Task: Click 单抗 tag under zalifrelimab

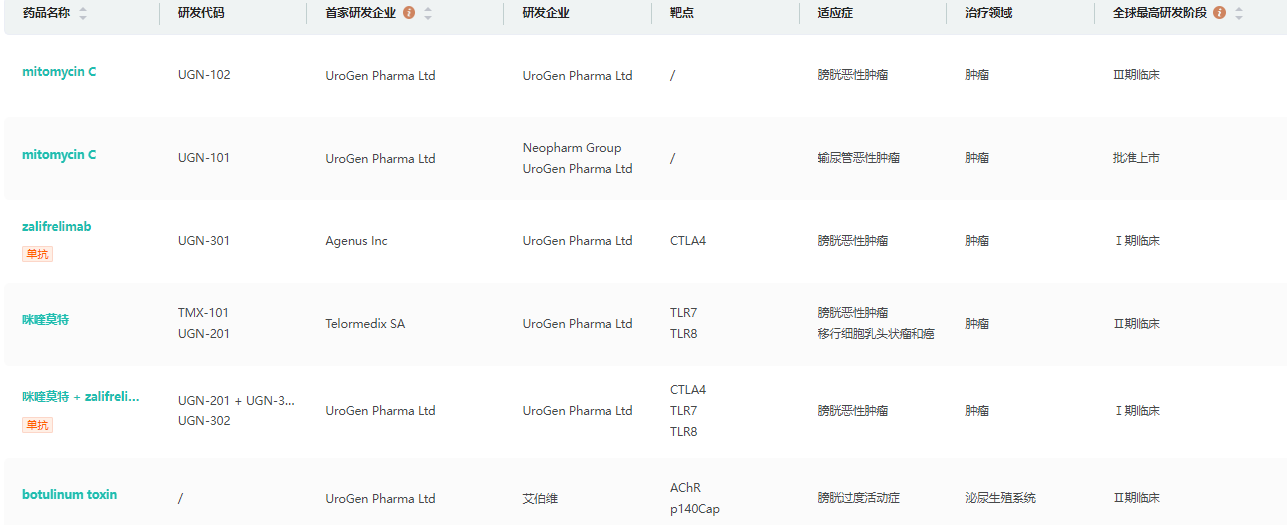Action: (37, 254)
